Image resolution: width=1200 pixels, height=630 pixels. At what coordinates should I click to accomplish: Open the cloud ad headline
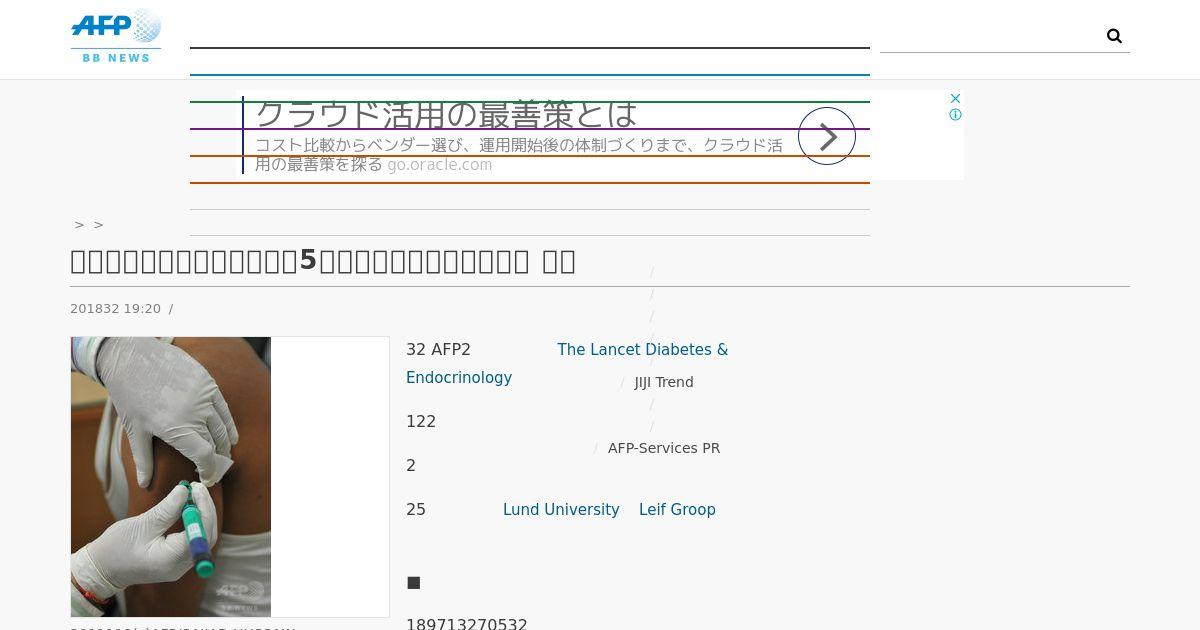tap(446, 114)
